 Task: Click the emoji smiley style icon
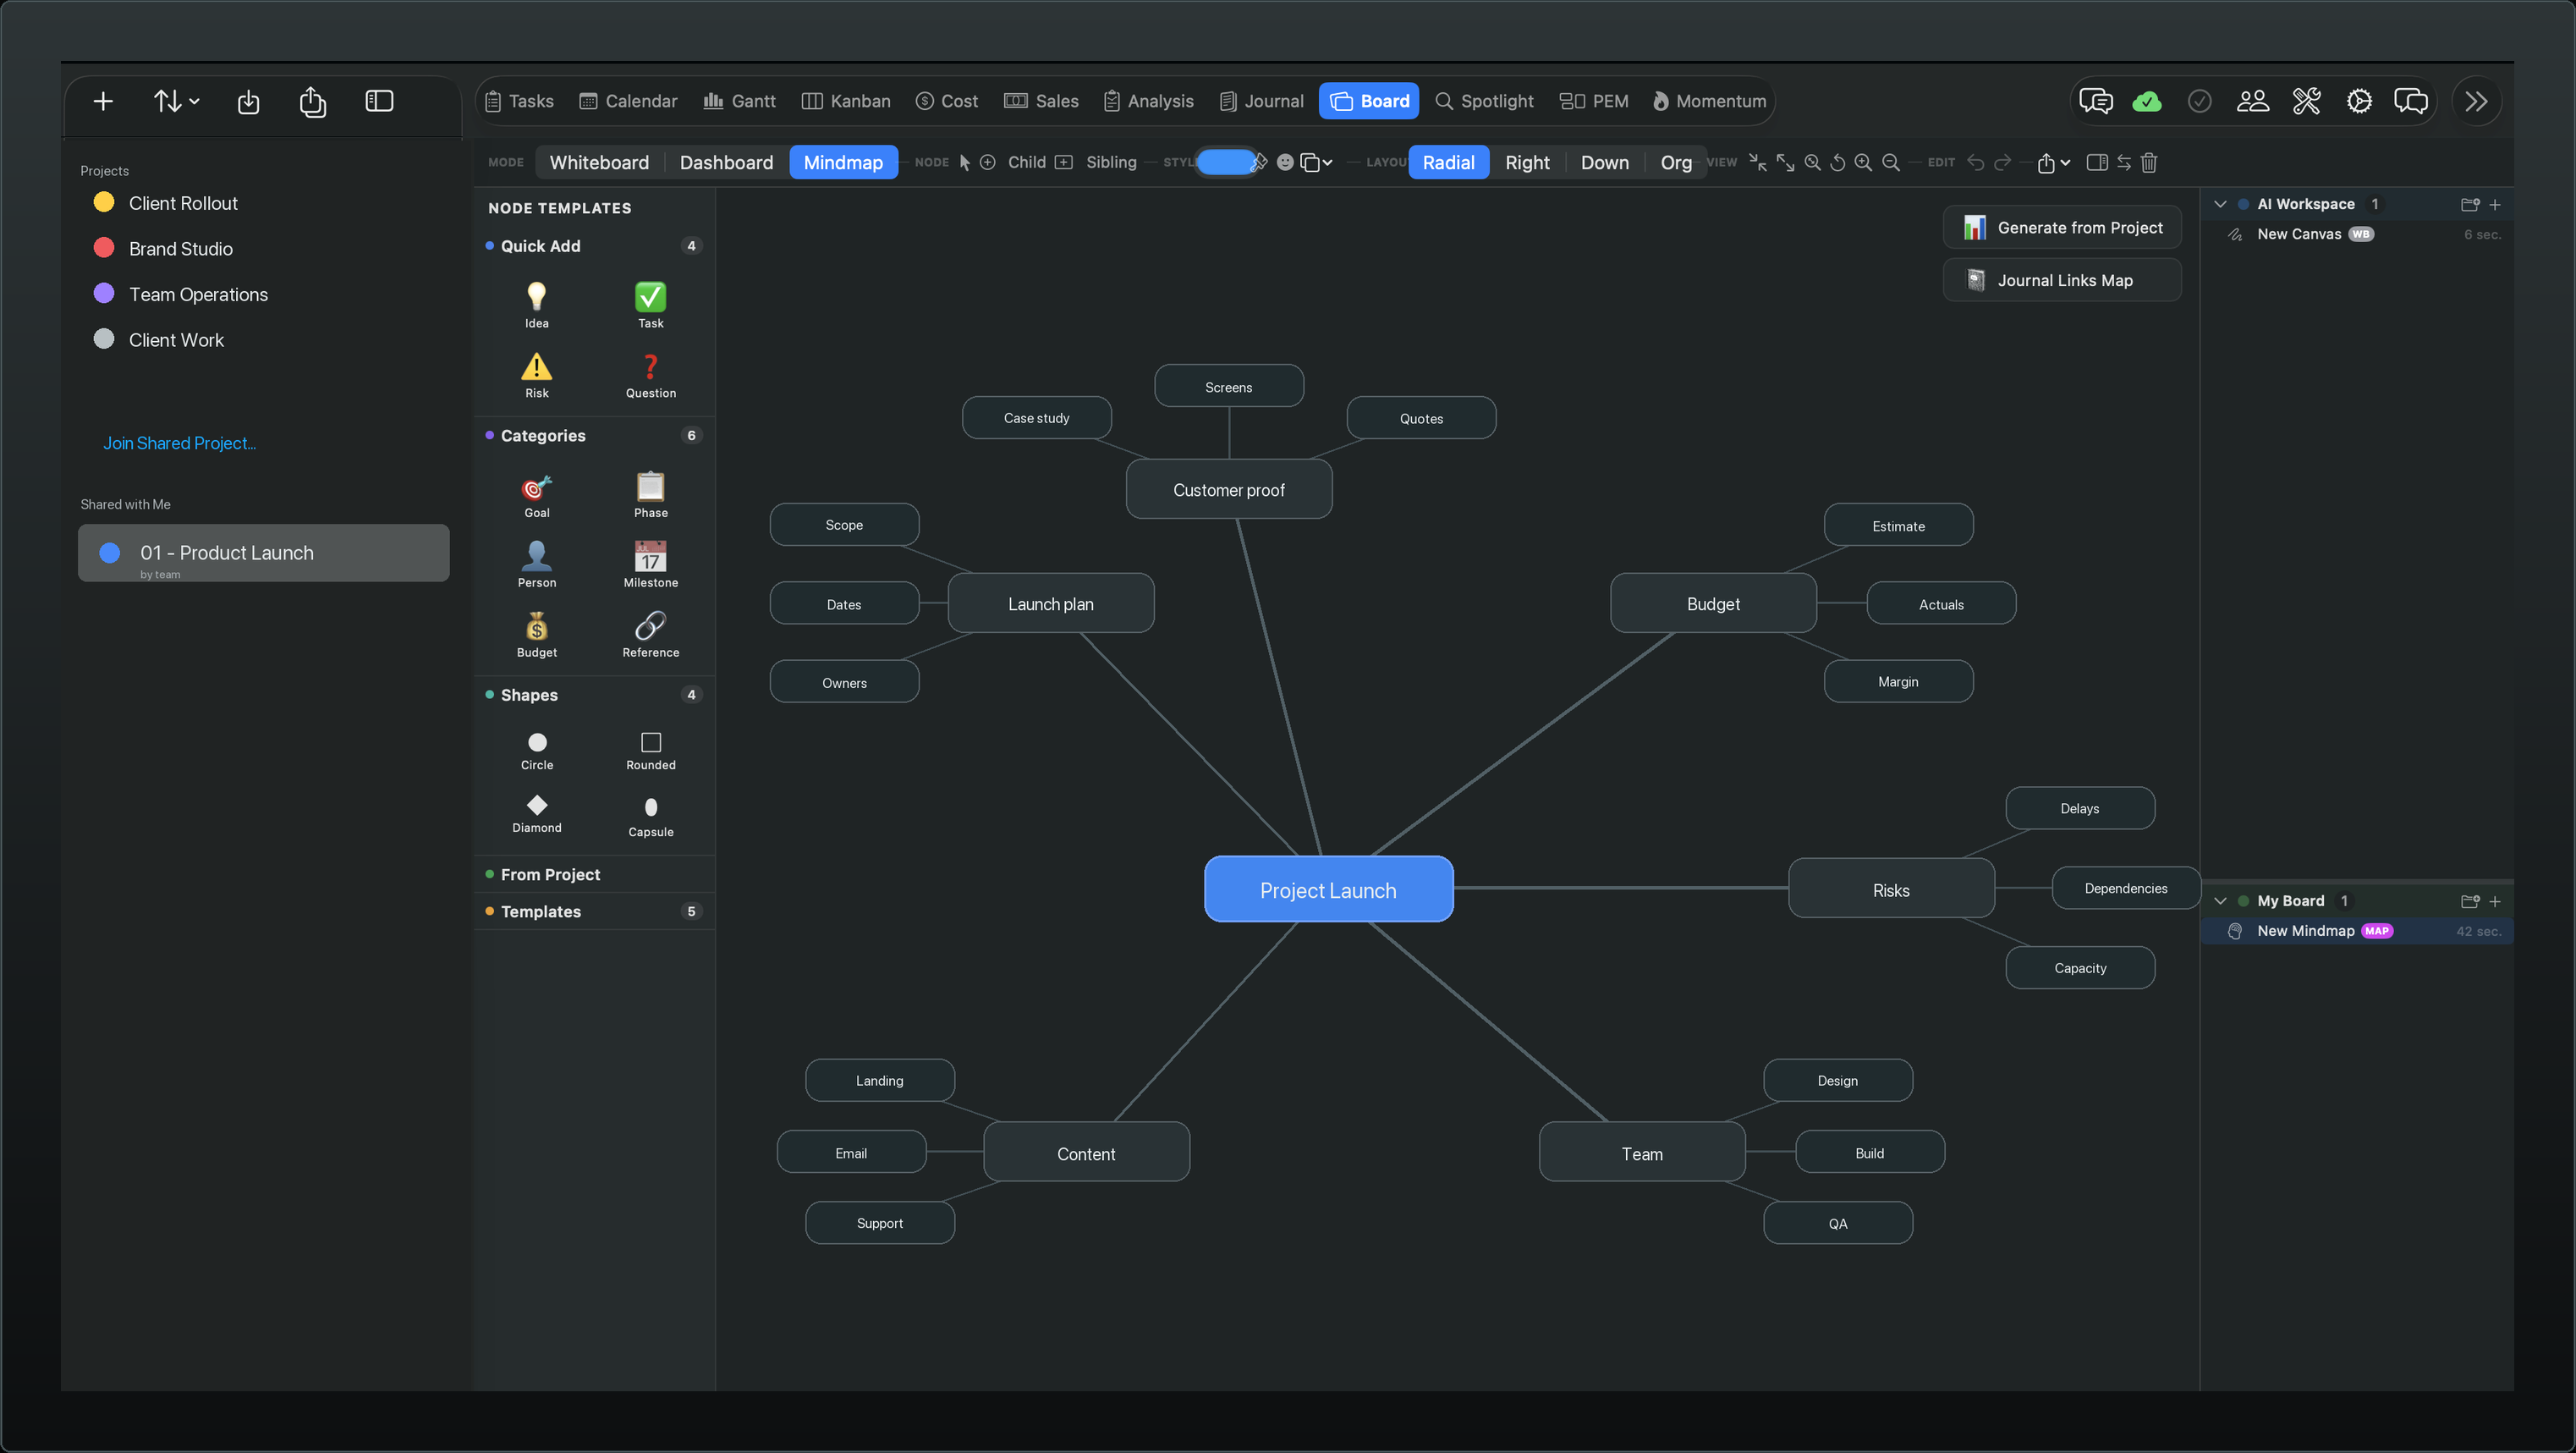pos(1285,162)
